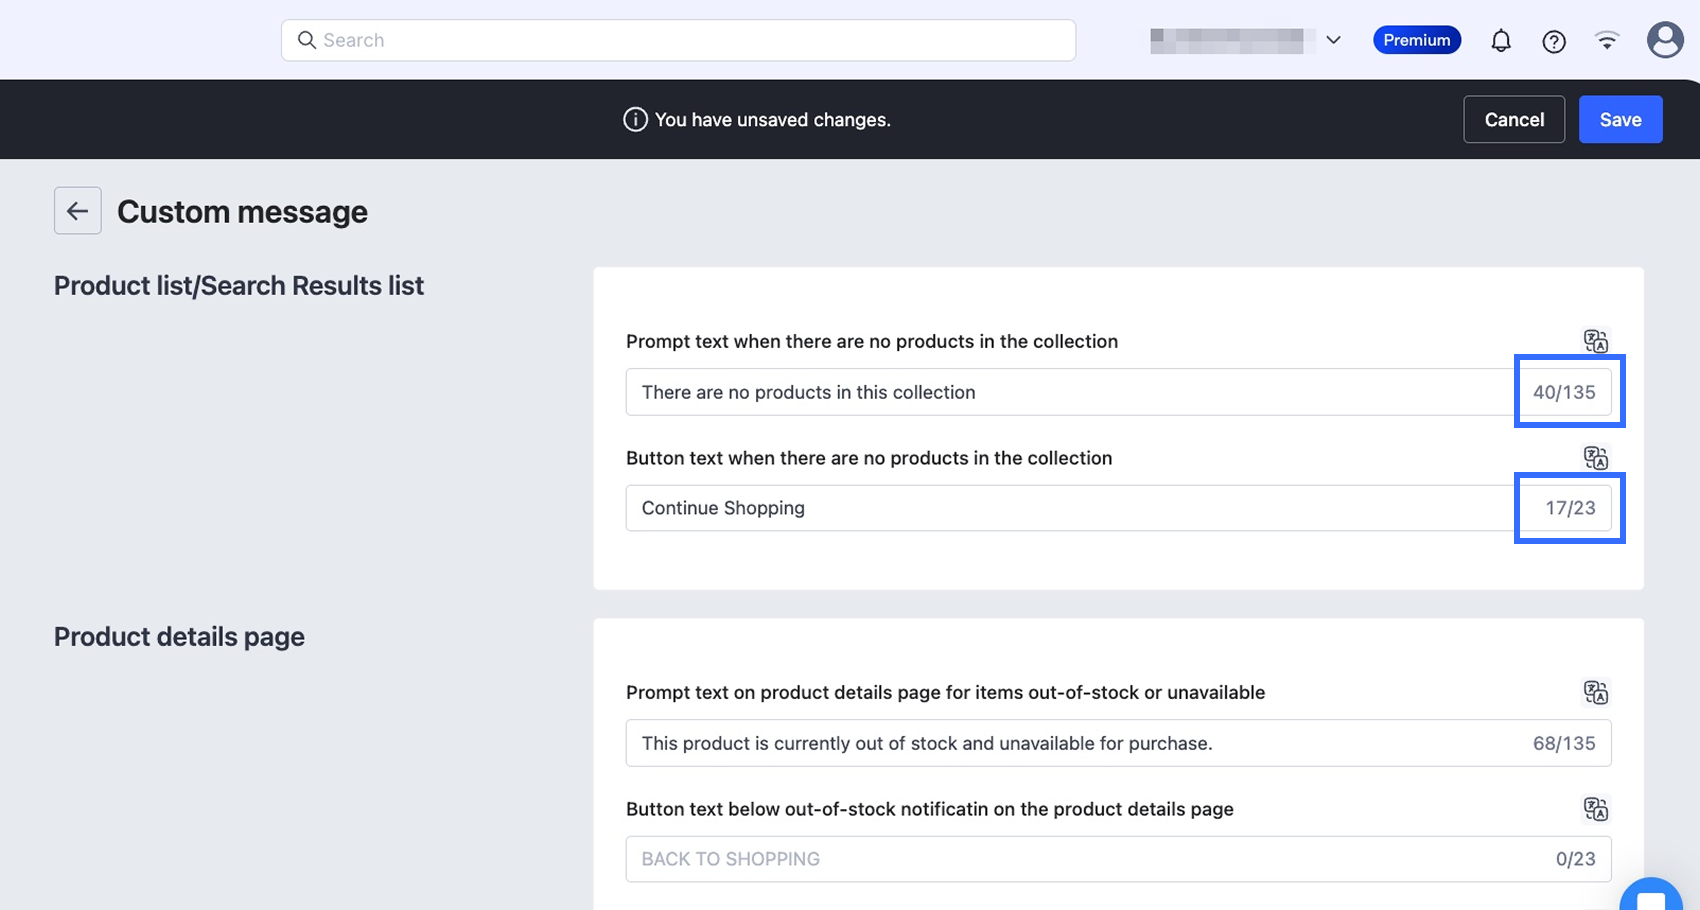Expand the store selector dropdown chevron
Viewport: 1700px width, 910px height.
tap(1333, 40)
